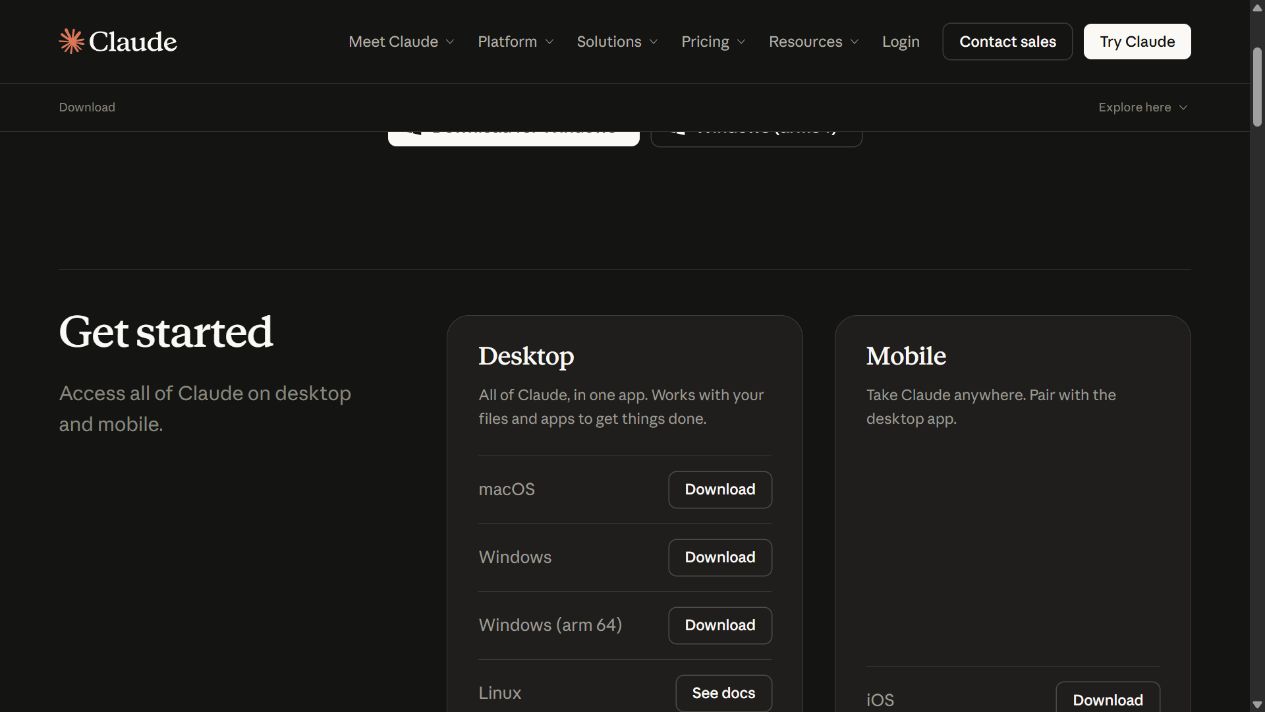Expand the Platform chevron arrow
Screen dimensions: 1265x712
(x=549, y=42)
